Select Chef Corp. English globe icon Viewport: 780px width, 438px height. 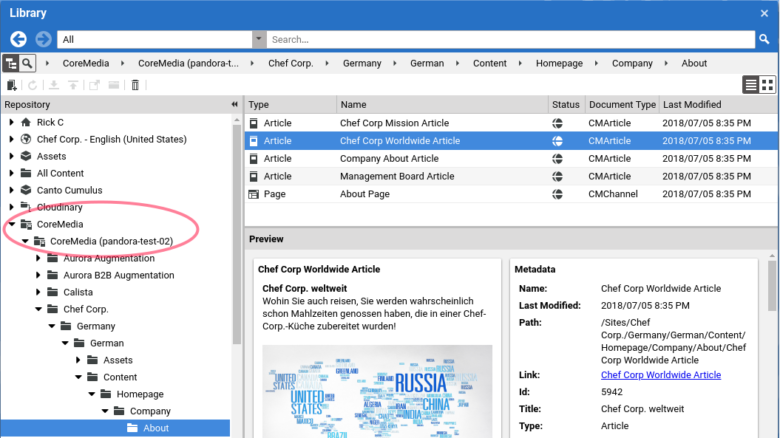coord(26,139)
